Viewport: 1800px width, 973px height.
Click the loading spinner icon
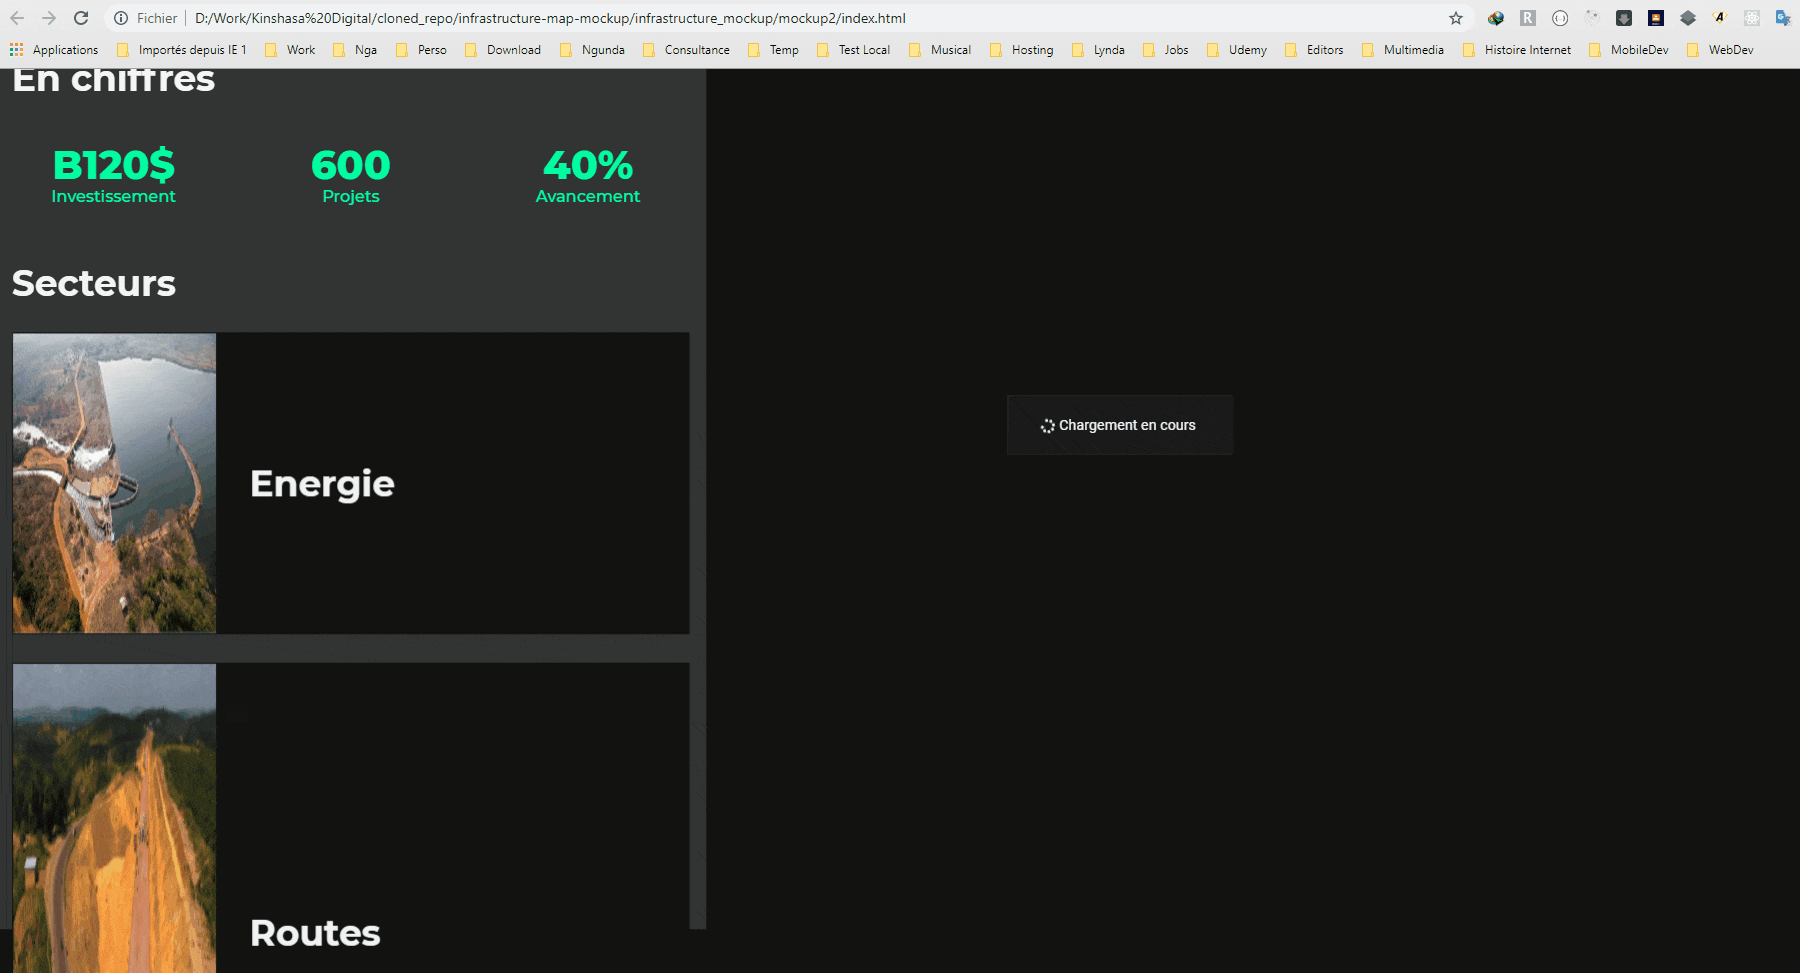click(1047, 426)
